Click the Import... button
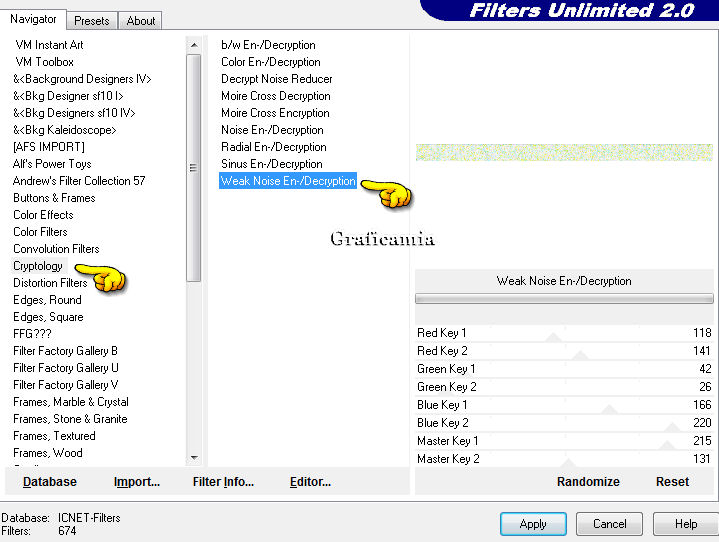 coord(137,481)
